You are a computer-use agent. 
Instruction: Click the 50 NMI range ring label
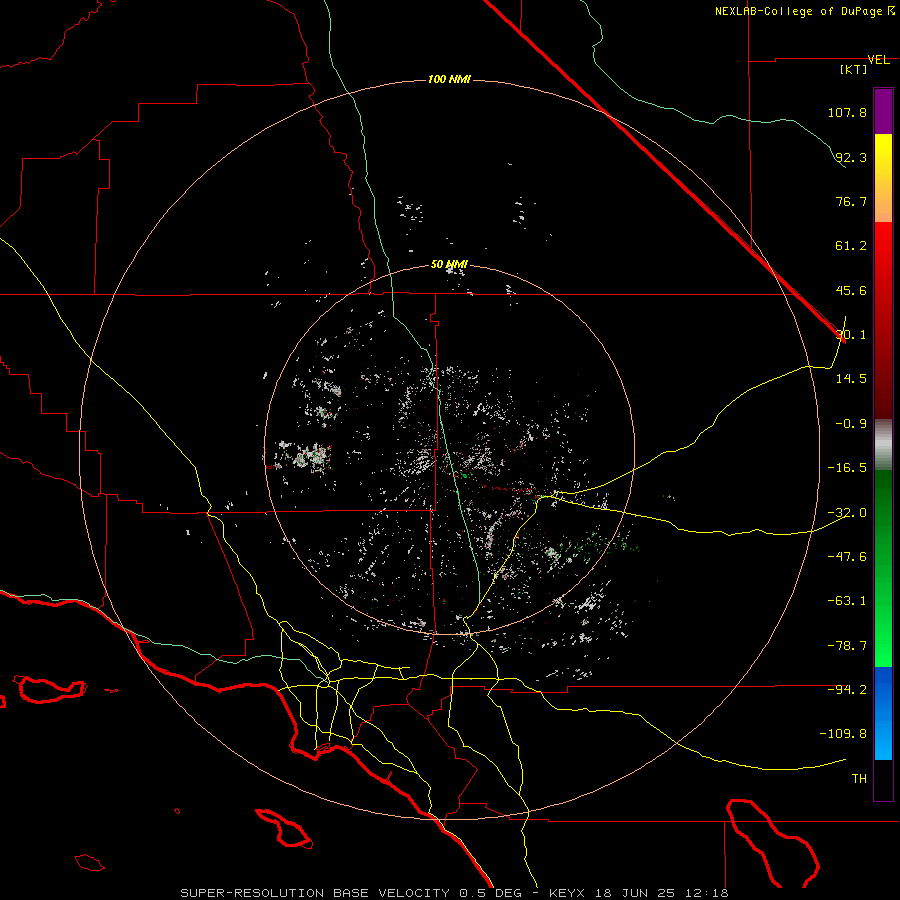pyautogui.click(x=449, y=265)
